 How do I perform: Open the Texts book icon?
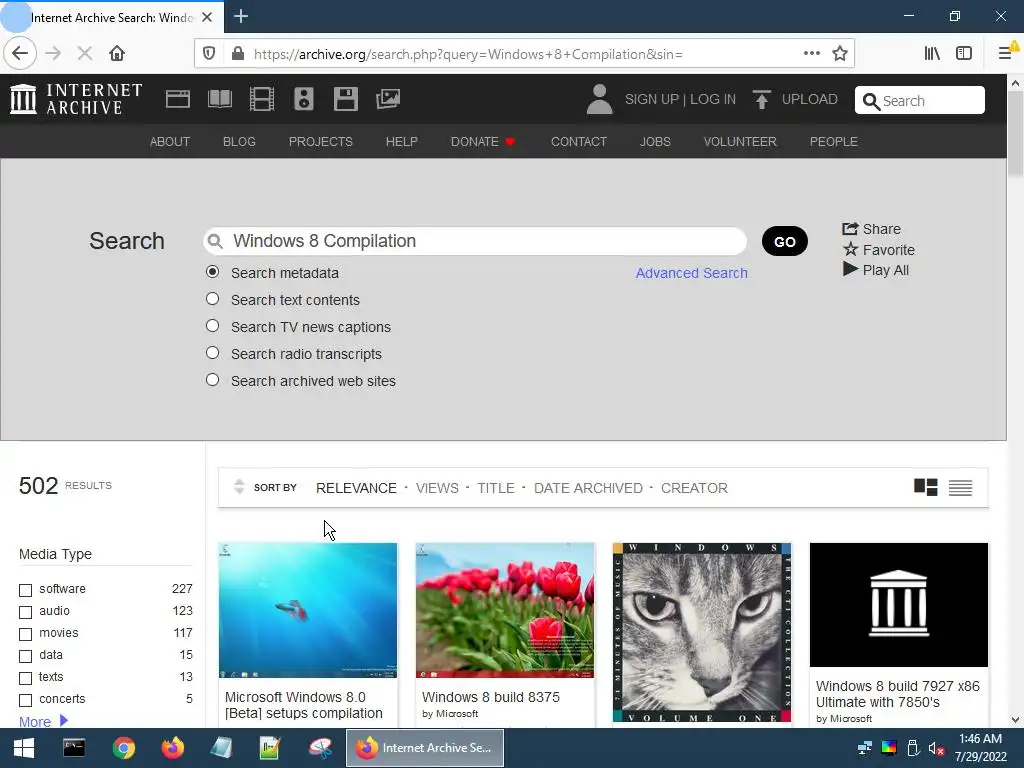click(219, 99)
